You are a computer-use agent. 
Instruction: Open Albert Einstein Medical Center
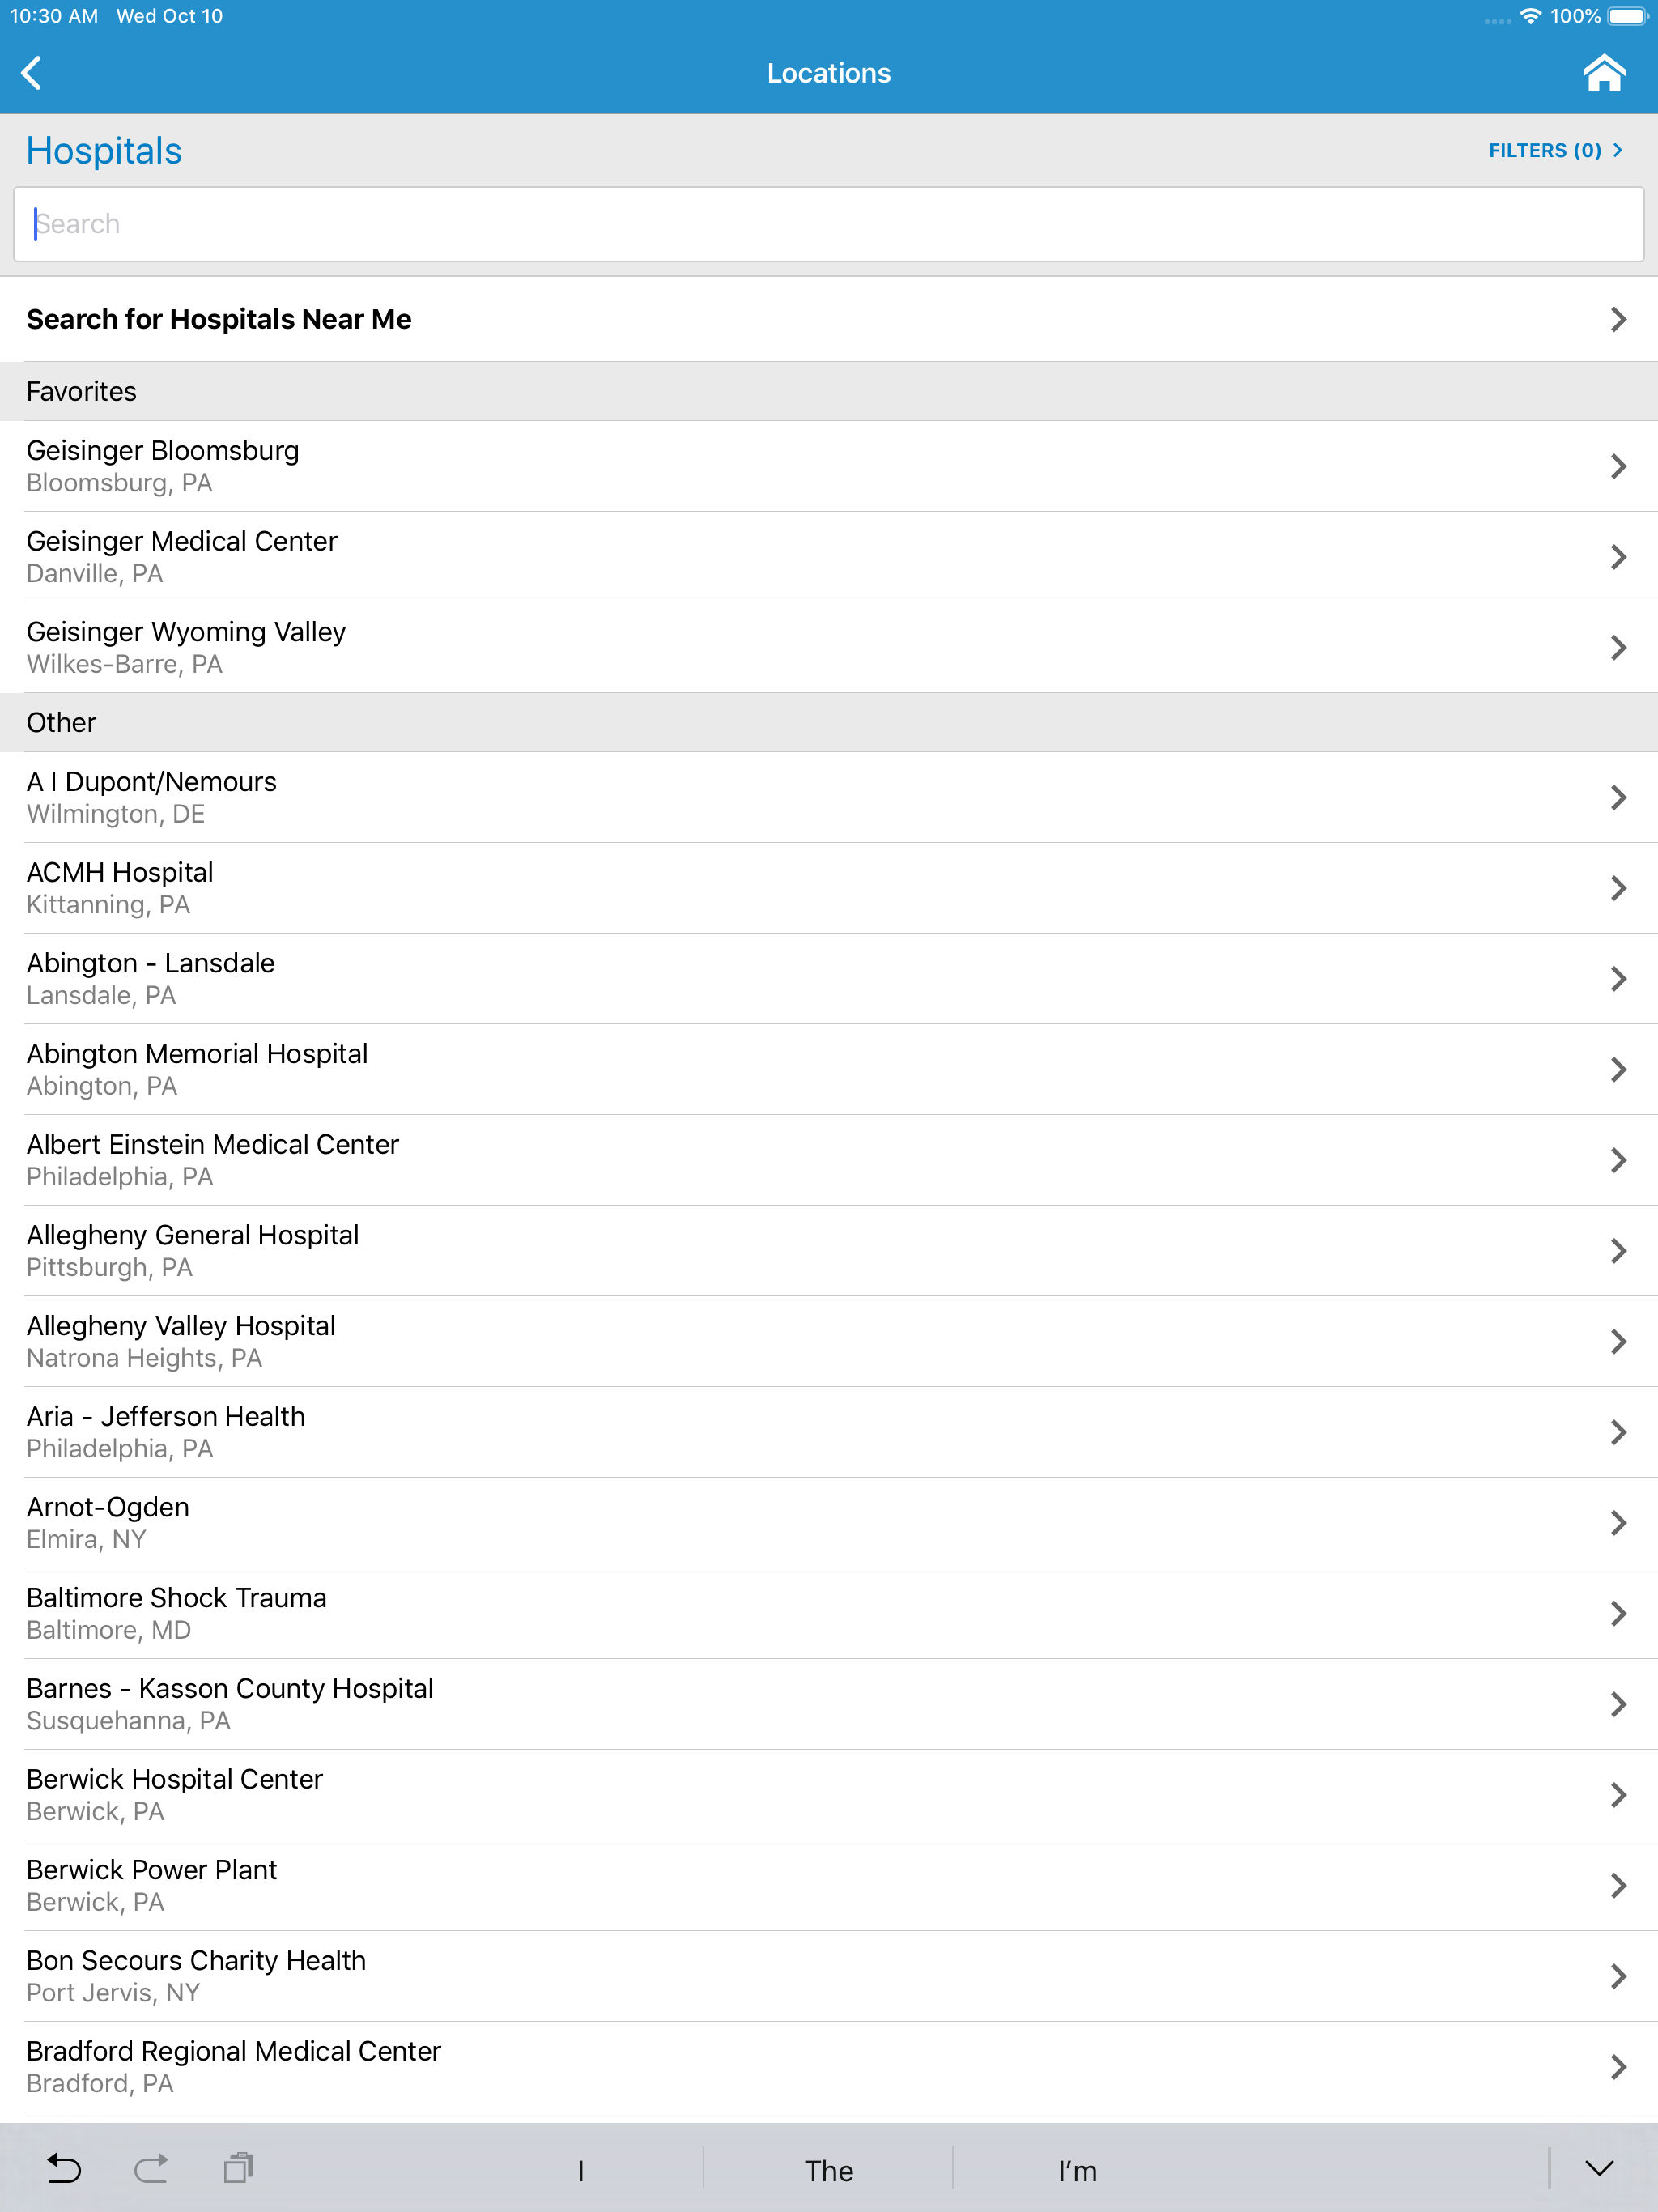(829, 1160)
